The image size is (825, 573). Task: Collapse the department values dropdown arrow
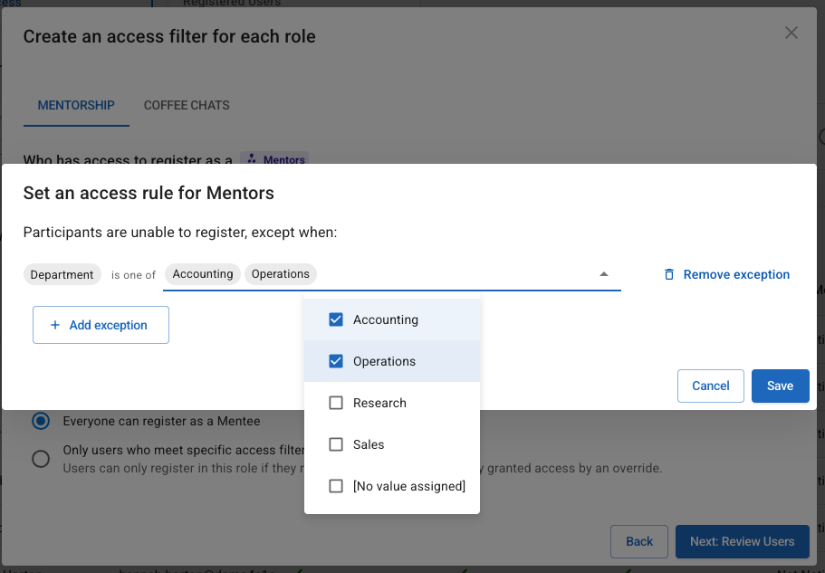click(x=603, y=274)
